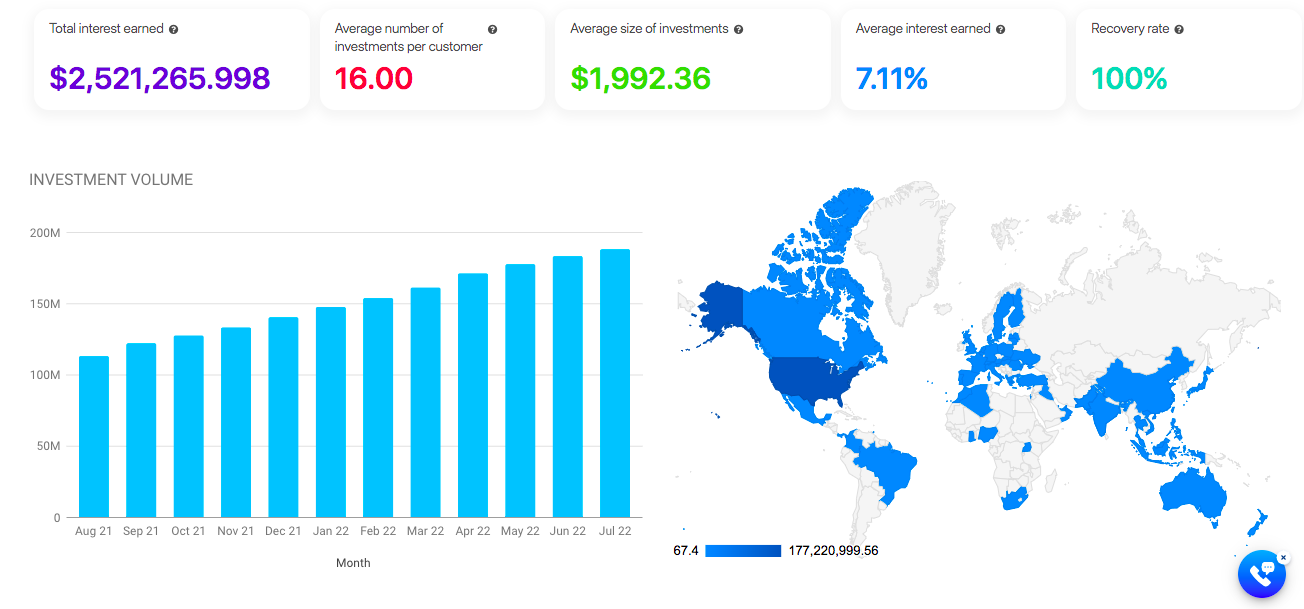This screenshot has height=609, width=1304.
Task: Select the Jul 22 investment volume bar
Action: [615, 383]
